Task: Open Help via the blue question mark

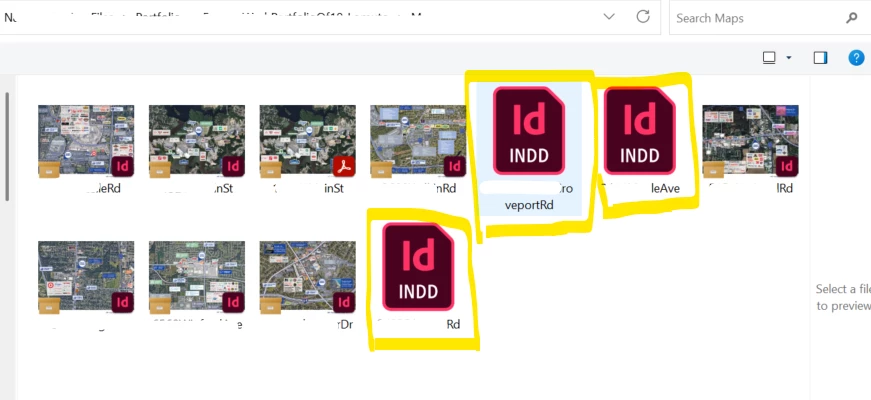Action: tap(857, 58)
